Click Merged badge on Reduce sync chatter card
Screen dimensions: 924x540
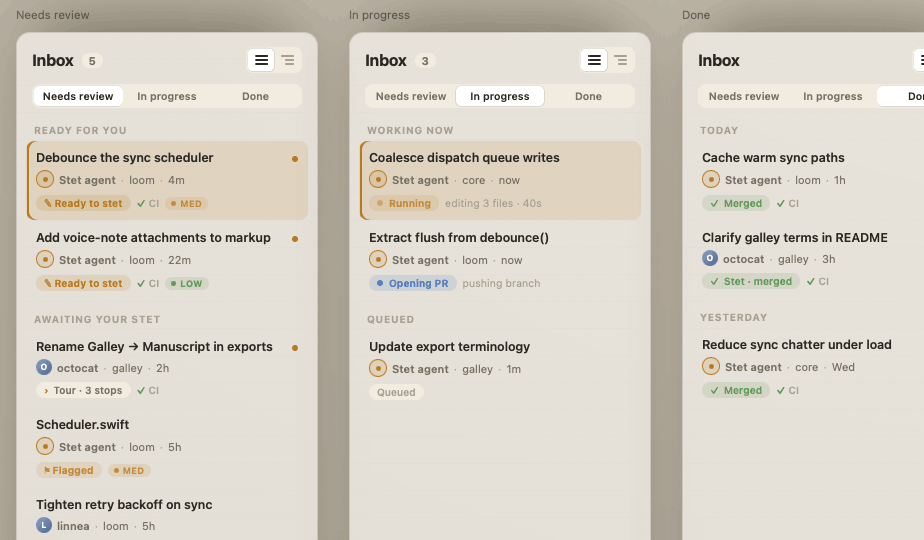(x=736, y=390)
